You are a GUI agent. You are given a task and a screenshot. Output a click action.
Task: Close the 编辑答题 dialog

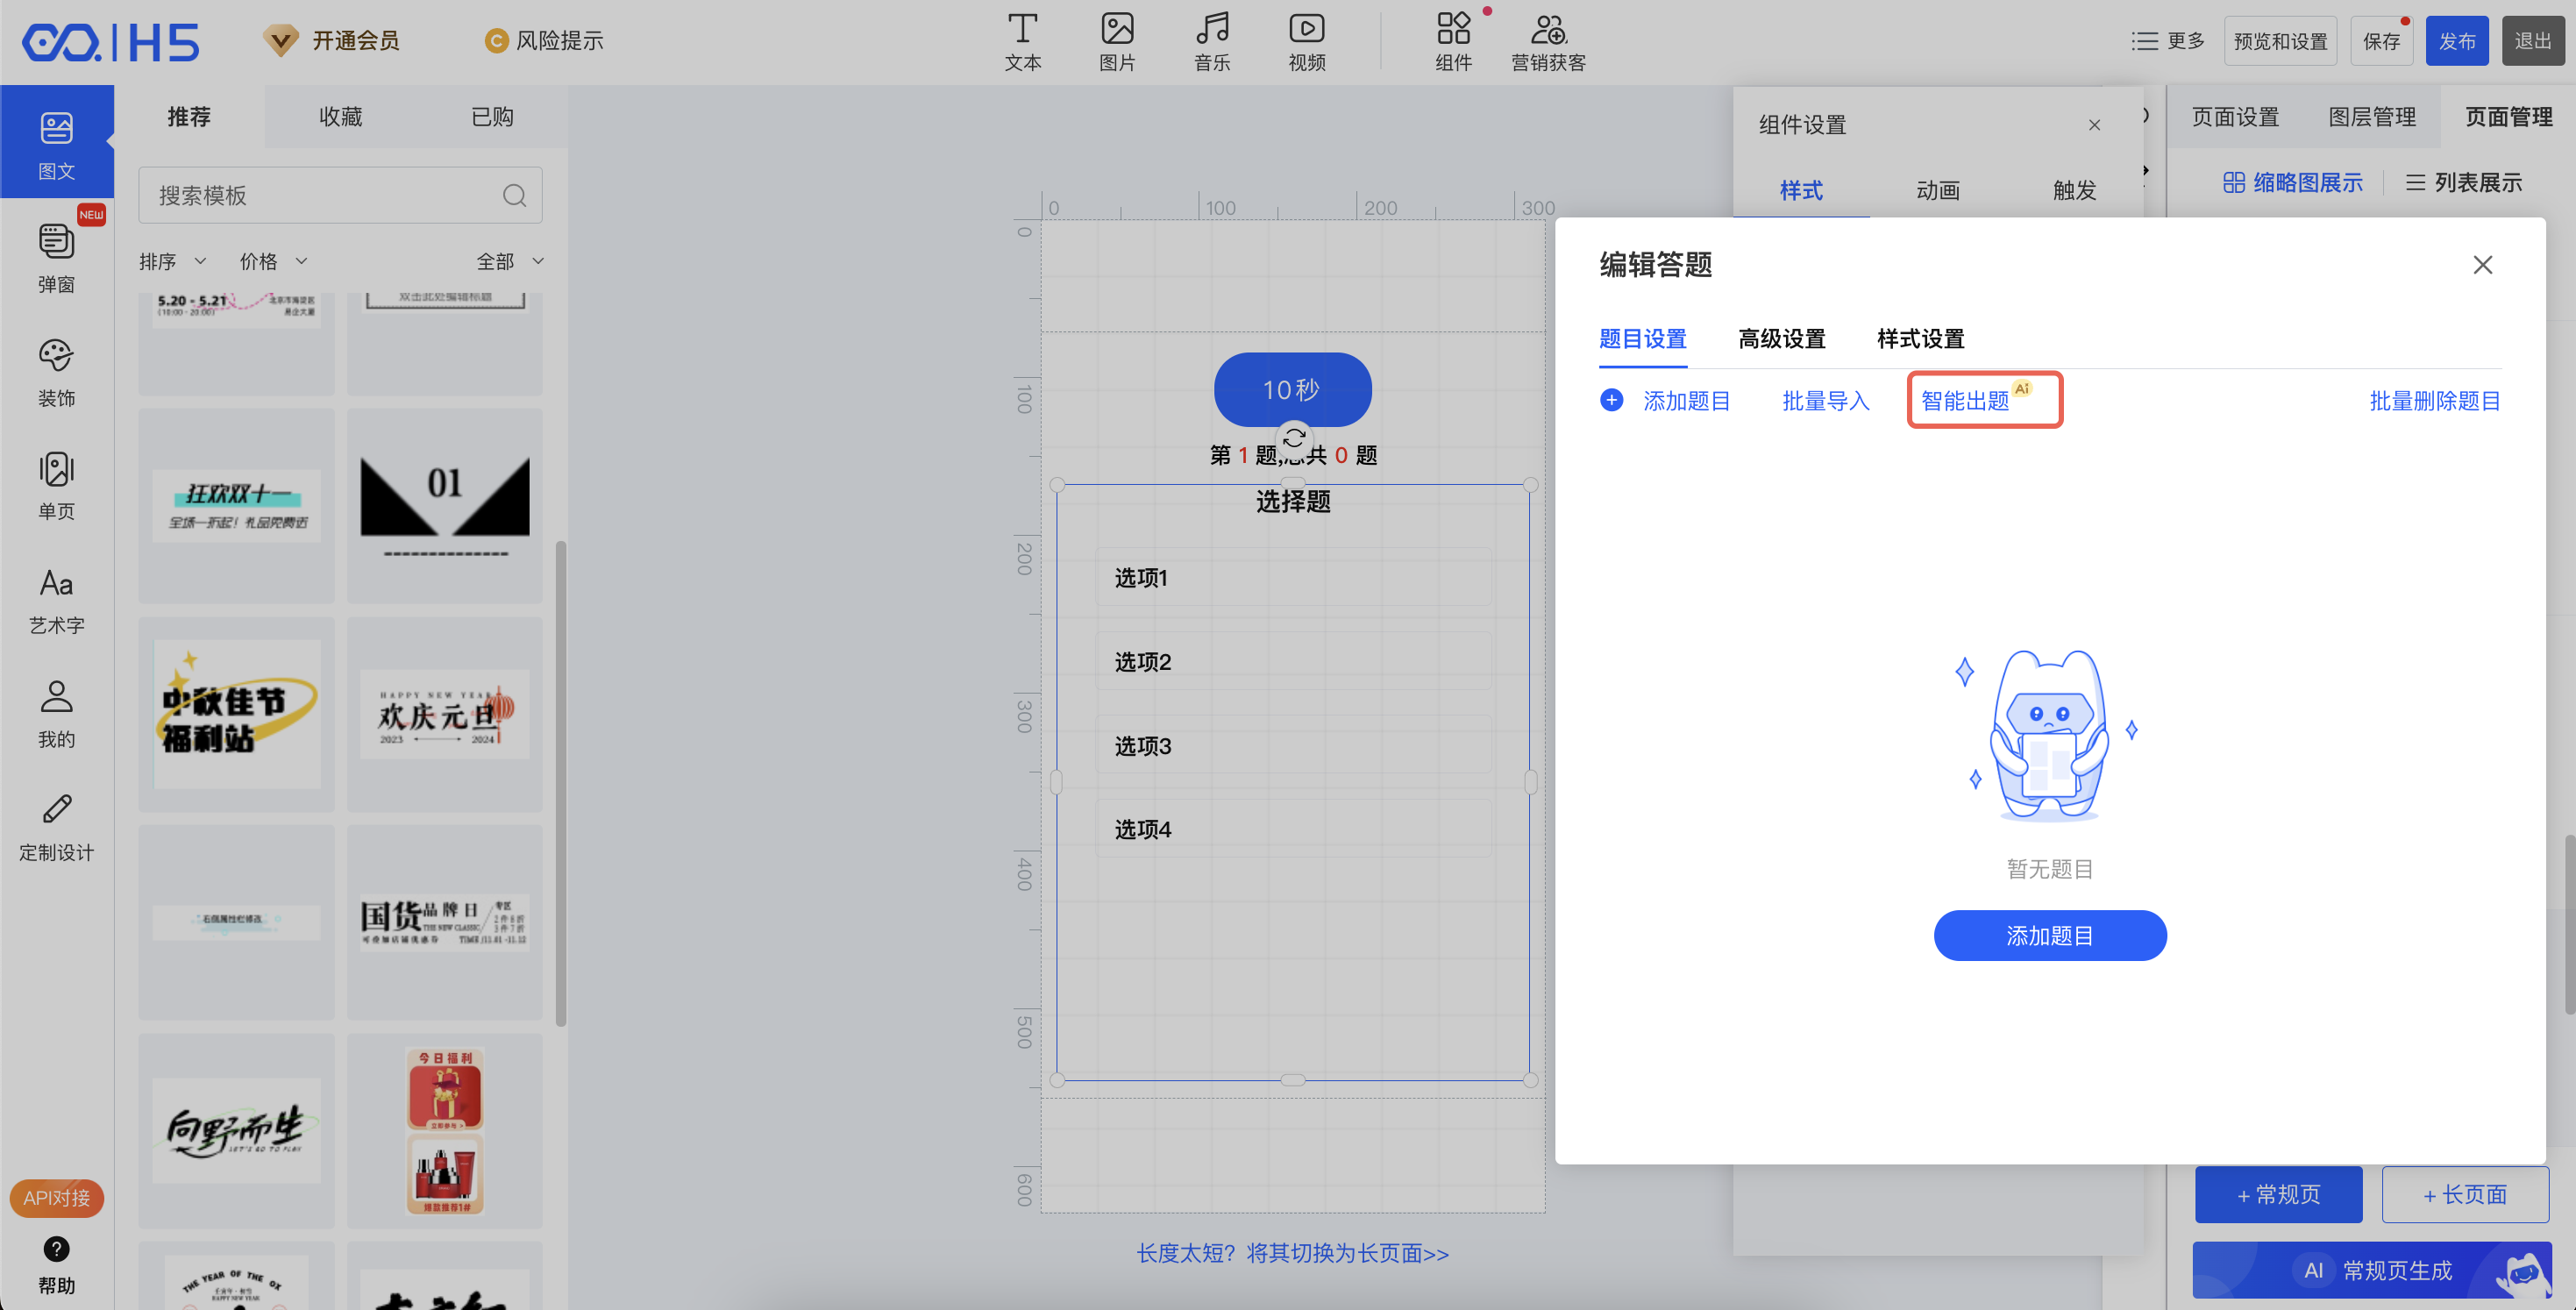2482,265
